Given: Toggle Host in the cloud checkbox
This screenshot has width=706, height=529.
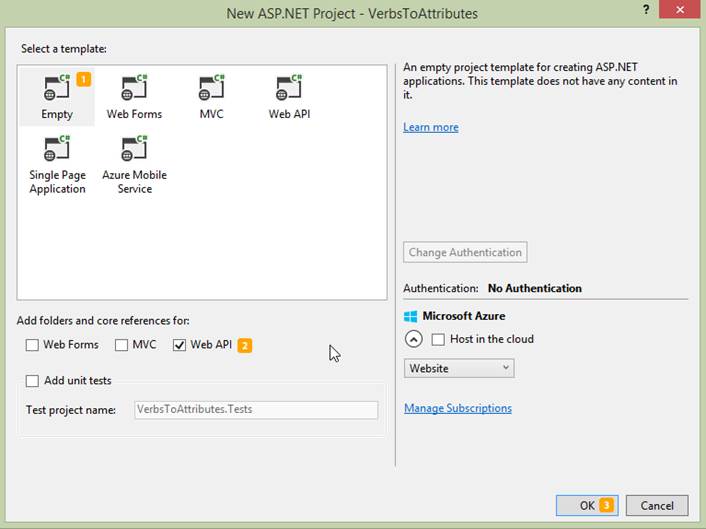Looking at the screenshot, I should pyautogui.click(x=438, y=339).
